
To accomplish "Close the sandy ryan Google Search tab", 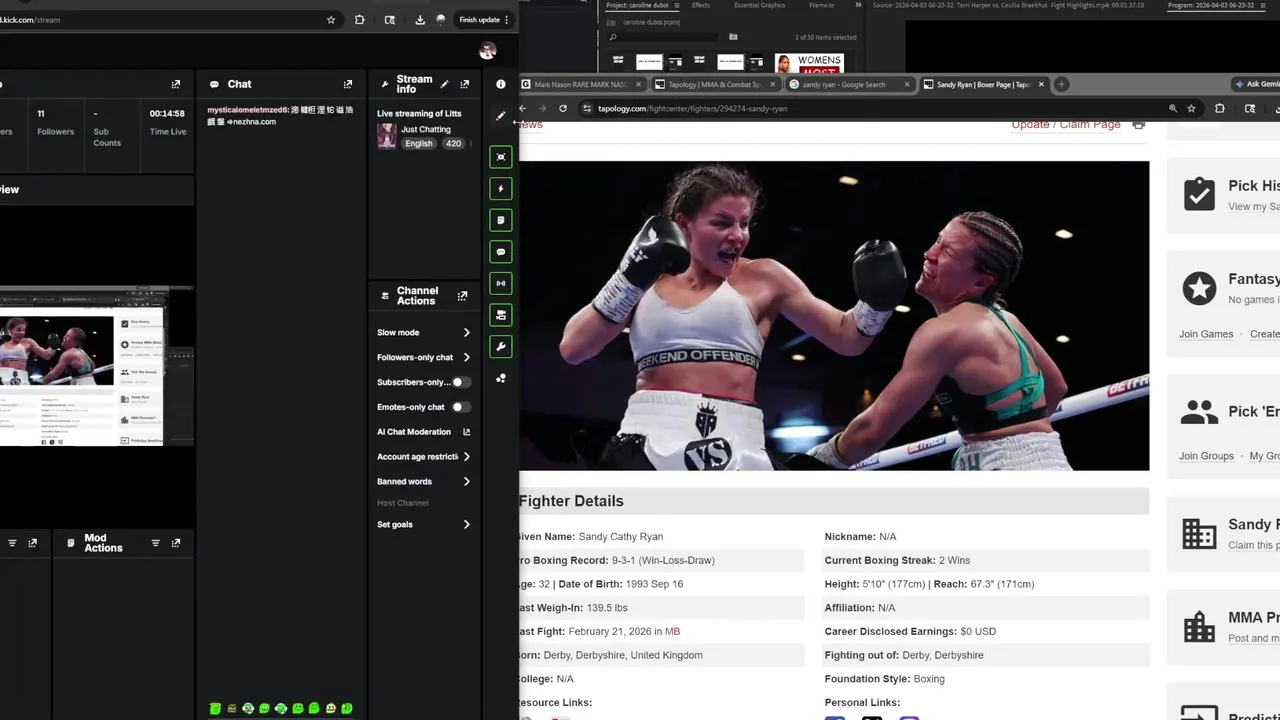I will coord(907,85).
